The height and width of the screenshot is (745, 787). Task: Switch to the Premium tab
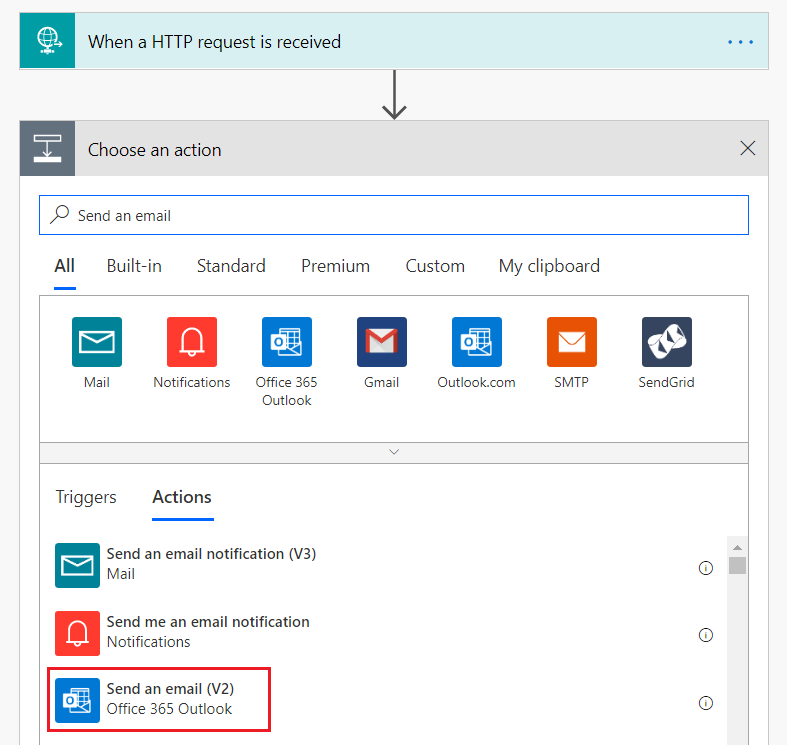335,266
